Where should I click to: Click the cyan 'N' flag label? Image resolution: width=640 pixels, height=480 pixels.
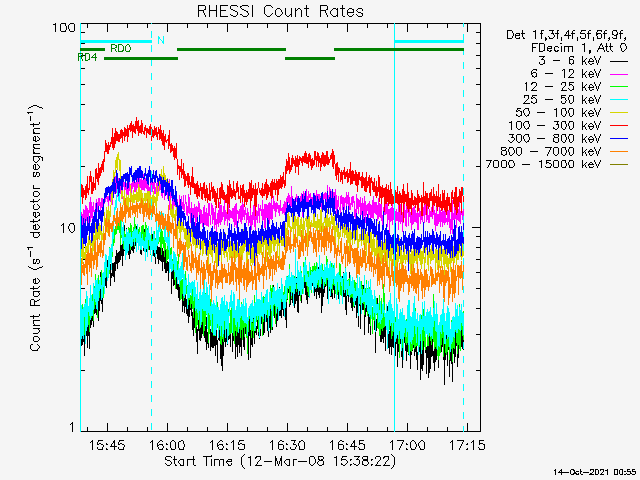pyautogui.click(x=161, y=40)
